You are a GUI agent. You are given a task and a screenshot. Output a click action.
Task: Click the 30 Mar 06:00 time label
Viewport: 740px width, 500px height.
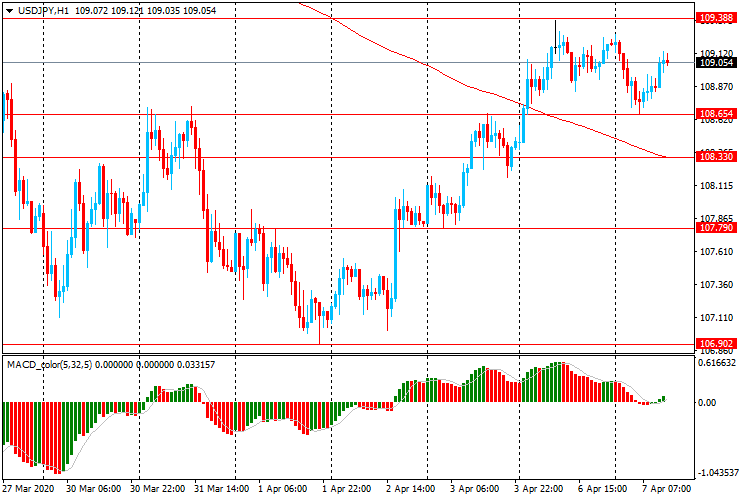(x=93, y=488)
